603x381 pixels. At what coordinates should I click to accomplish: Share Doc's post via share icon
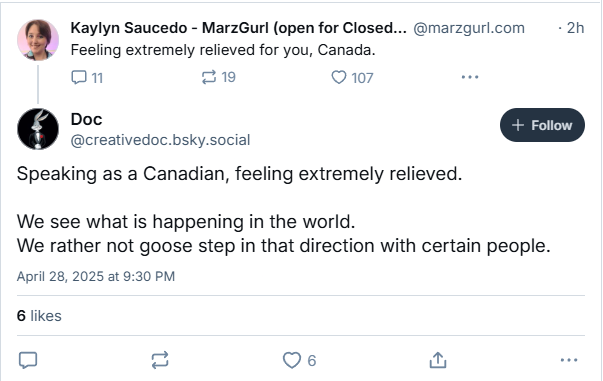pyautogui.click(x=438, y=360)
